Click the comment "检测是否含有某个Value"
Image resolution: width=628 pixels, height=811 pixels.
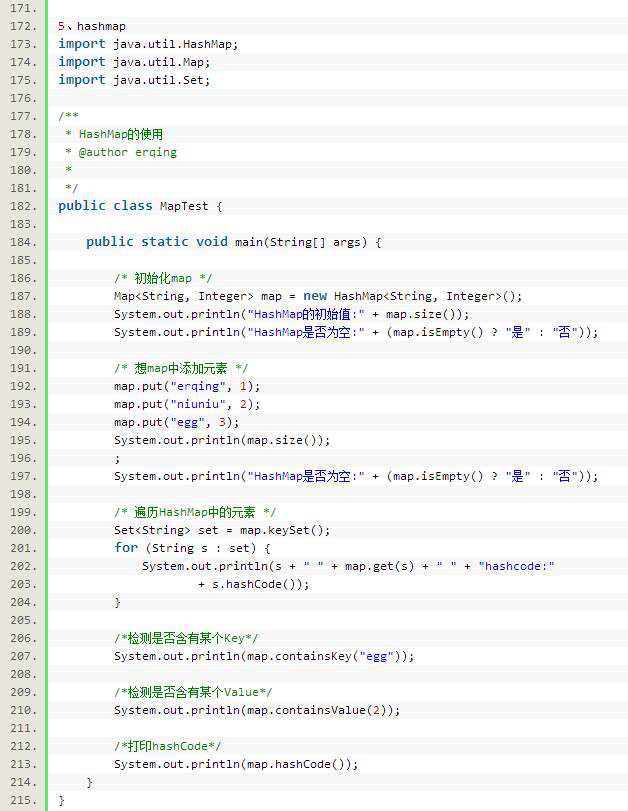click(193, 693)
